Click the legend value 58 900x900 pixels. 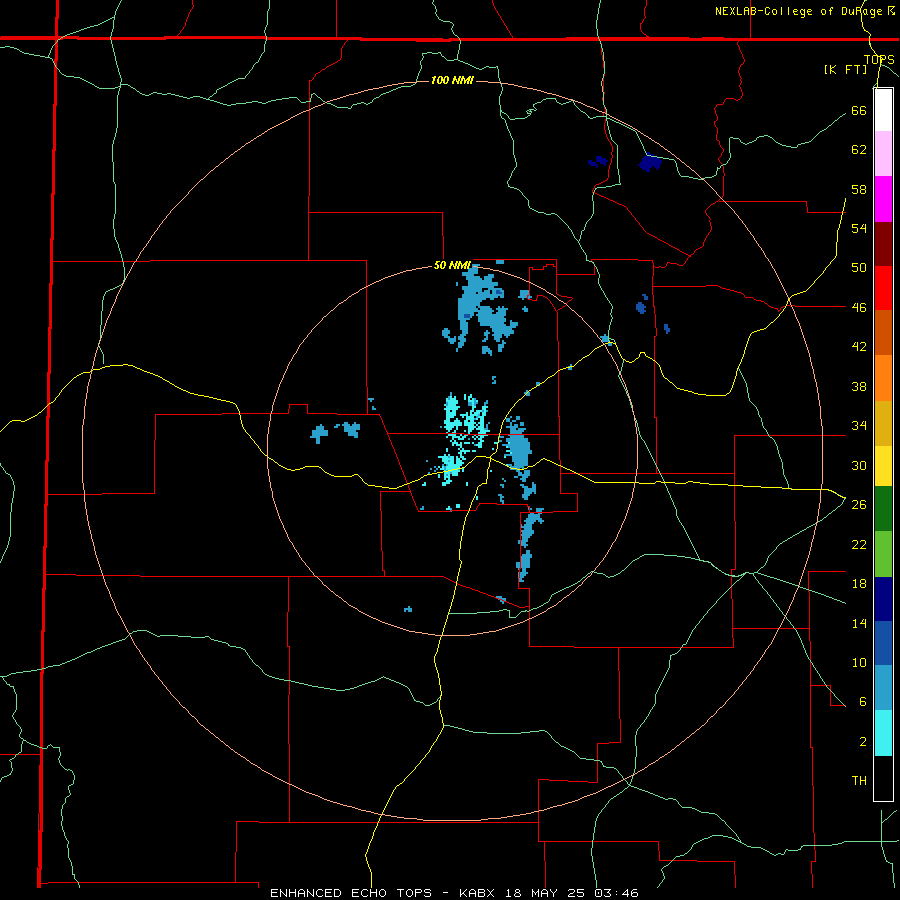[x=859, y=189]
